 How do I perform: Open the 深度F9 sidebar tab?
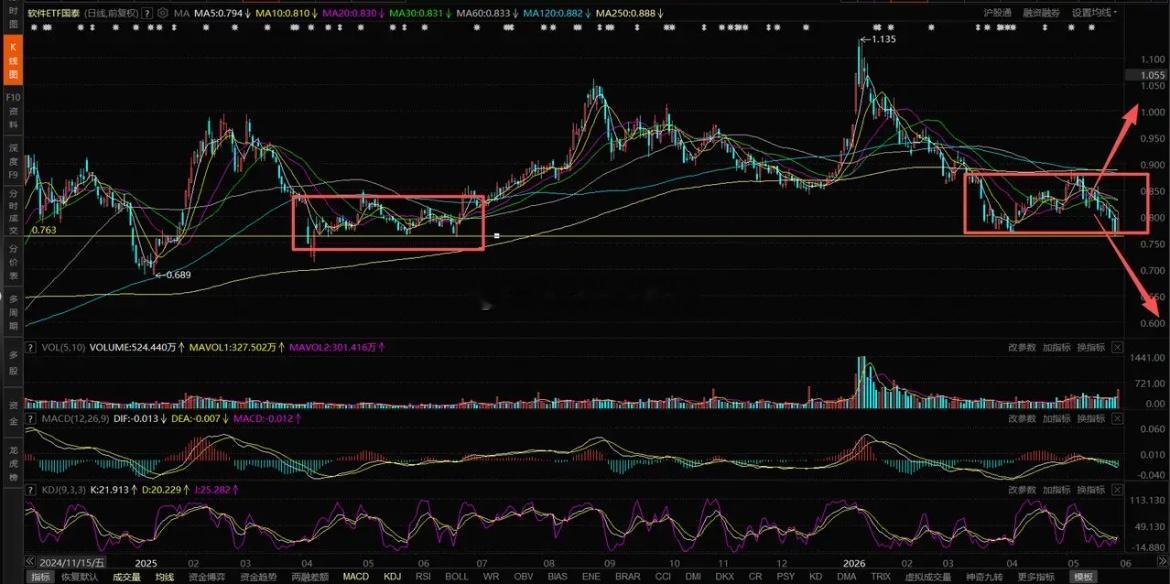tap(12, 160)
